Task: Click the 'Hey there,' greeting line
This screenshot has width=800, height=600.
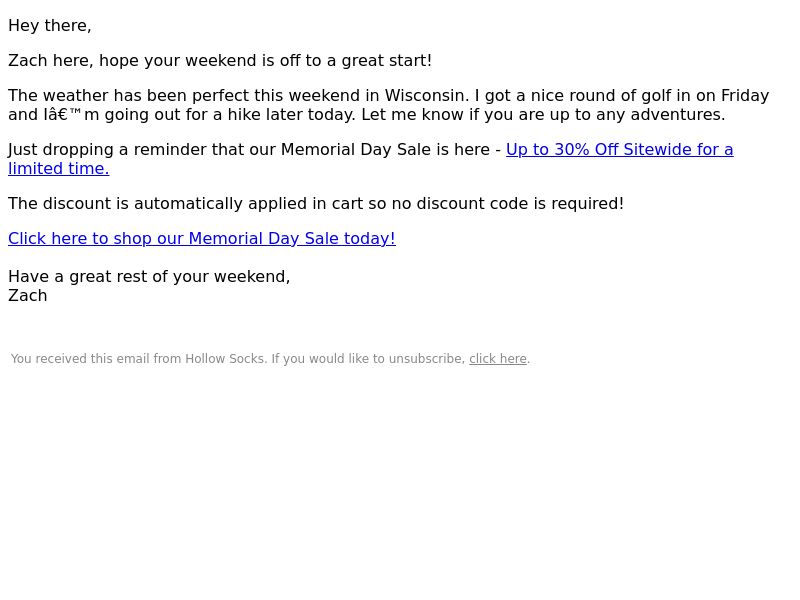Action: point(49,26)
